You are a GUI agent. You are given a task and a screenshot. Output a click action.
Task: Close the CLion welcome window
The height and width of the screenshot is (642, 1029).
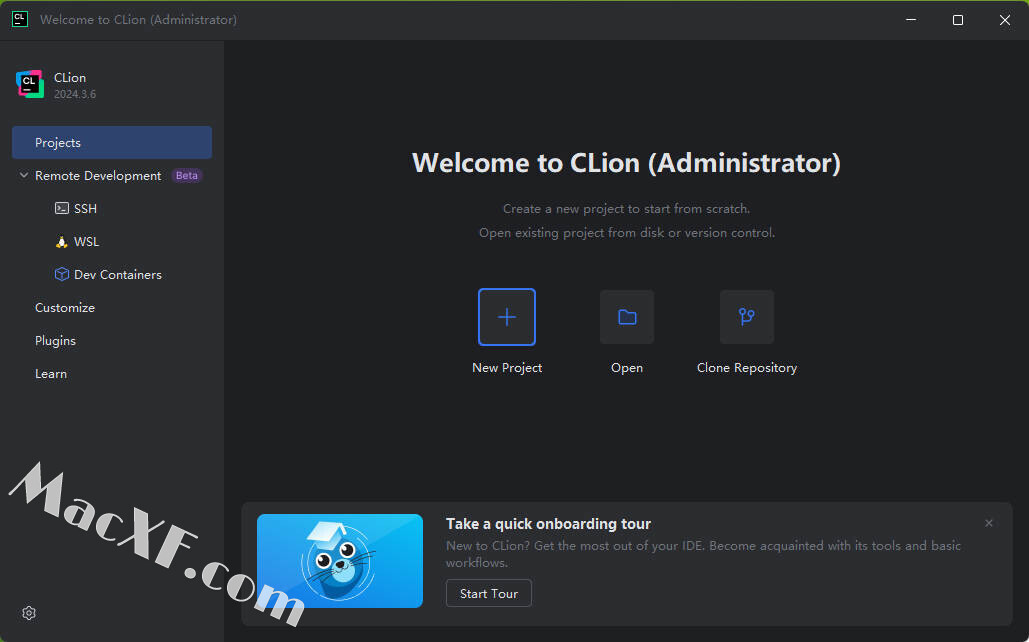coord(1005,20)
